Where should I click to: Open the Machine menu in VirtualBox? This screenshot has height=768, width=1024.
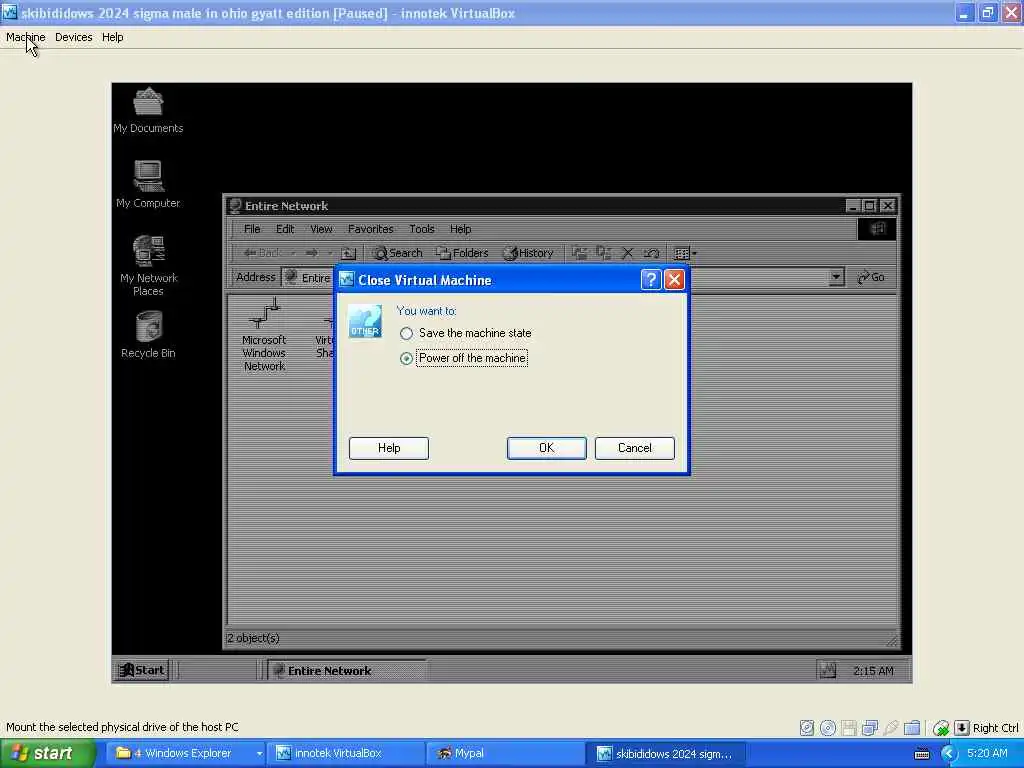(25, 37)
